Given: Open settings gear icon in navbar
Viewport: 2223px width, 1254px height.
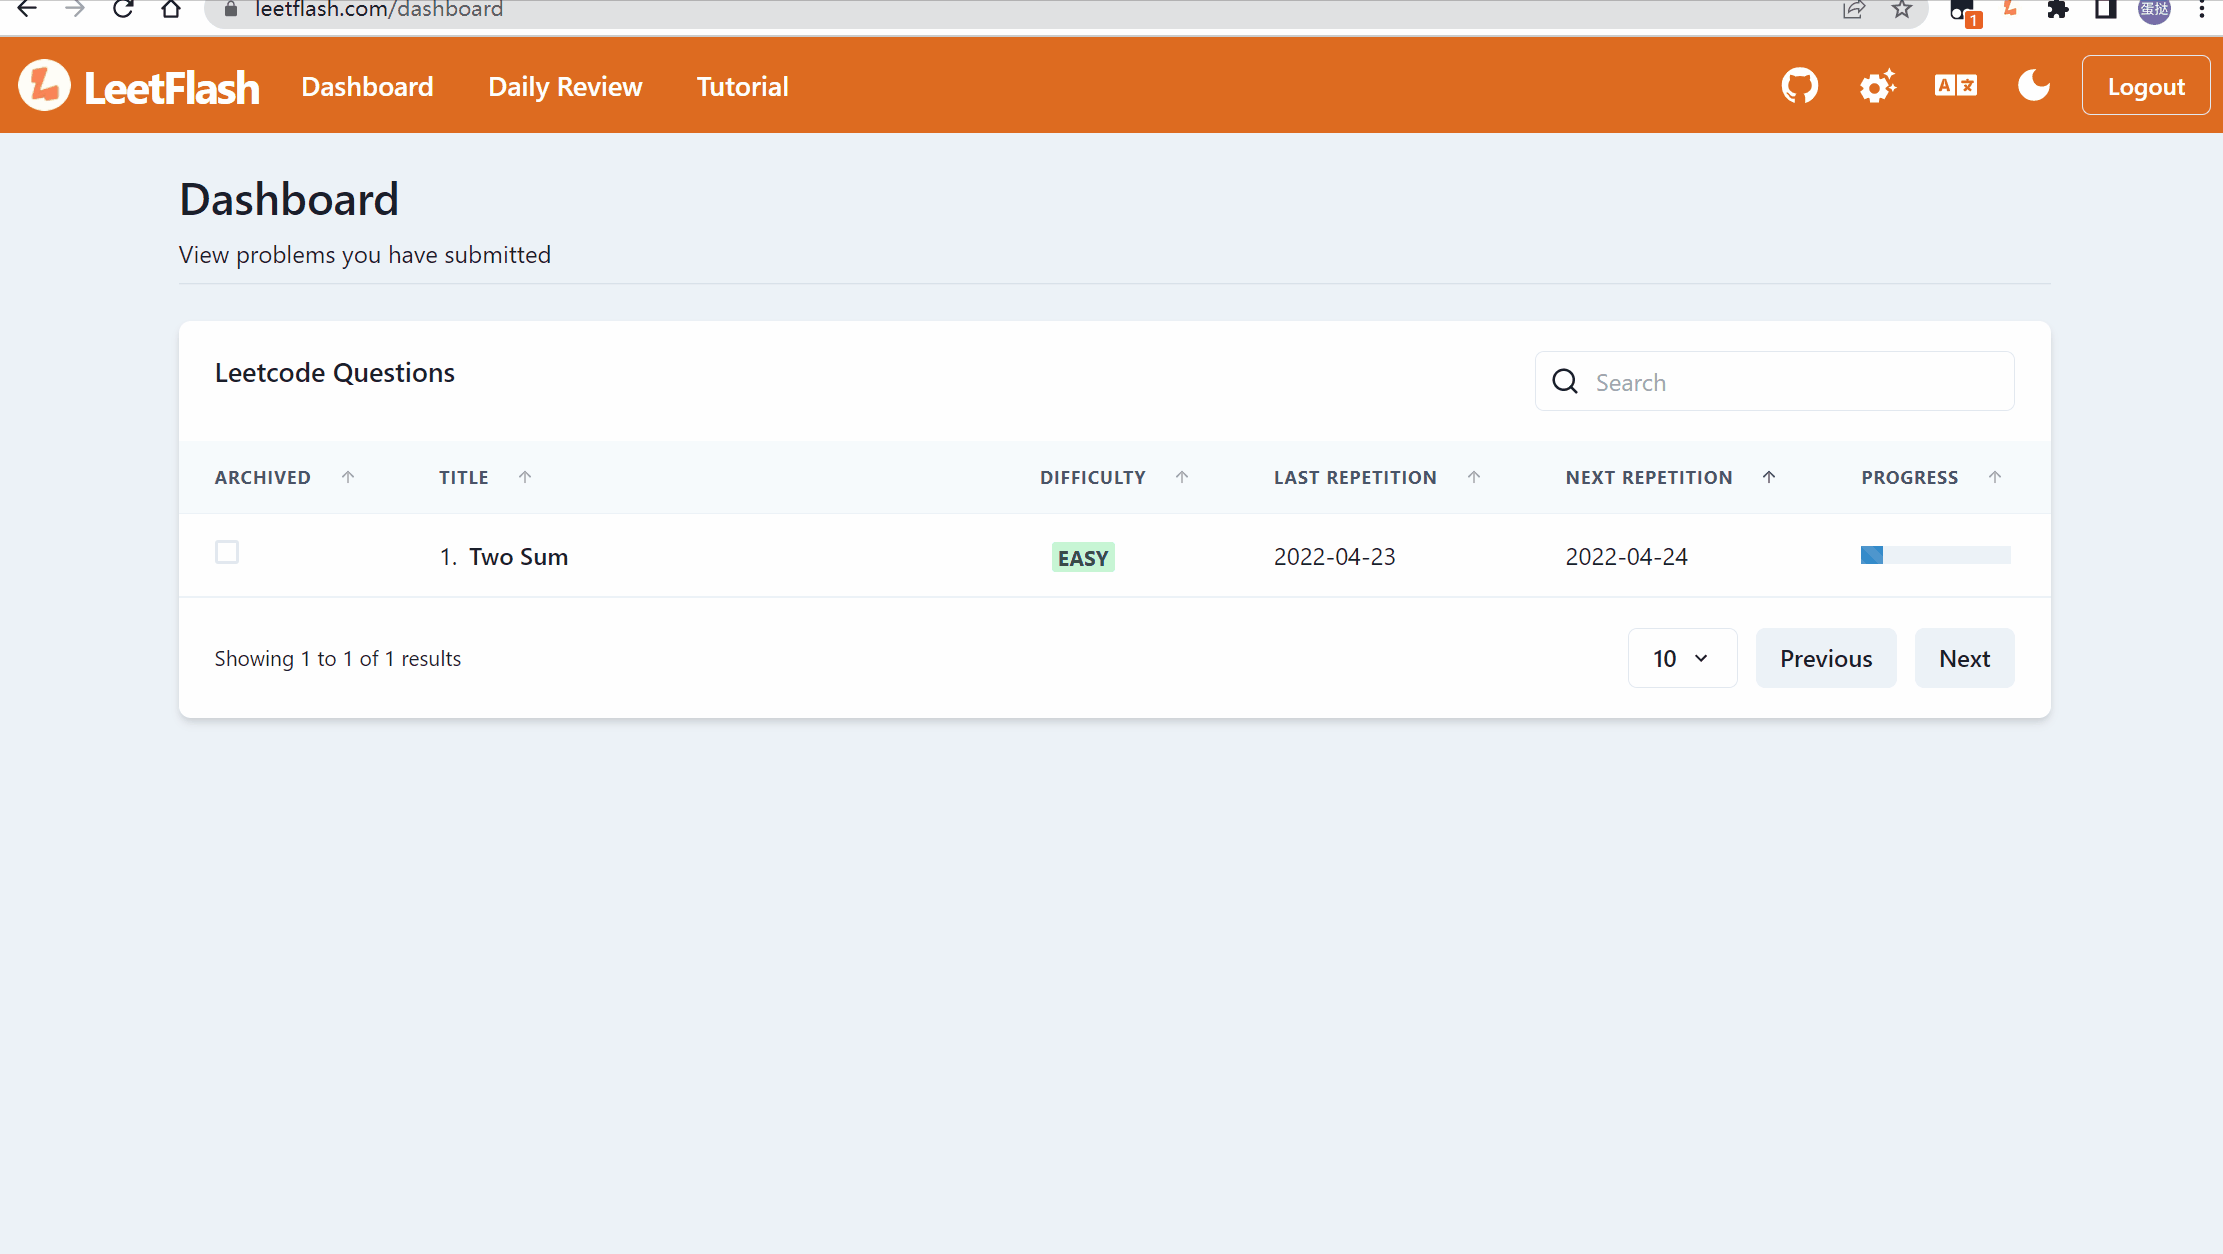Looking at the screenshot, I should pos(1877,86).
